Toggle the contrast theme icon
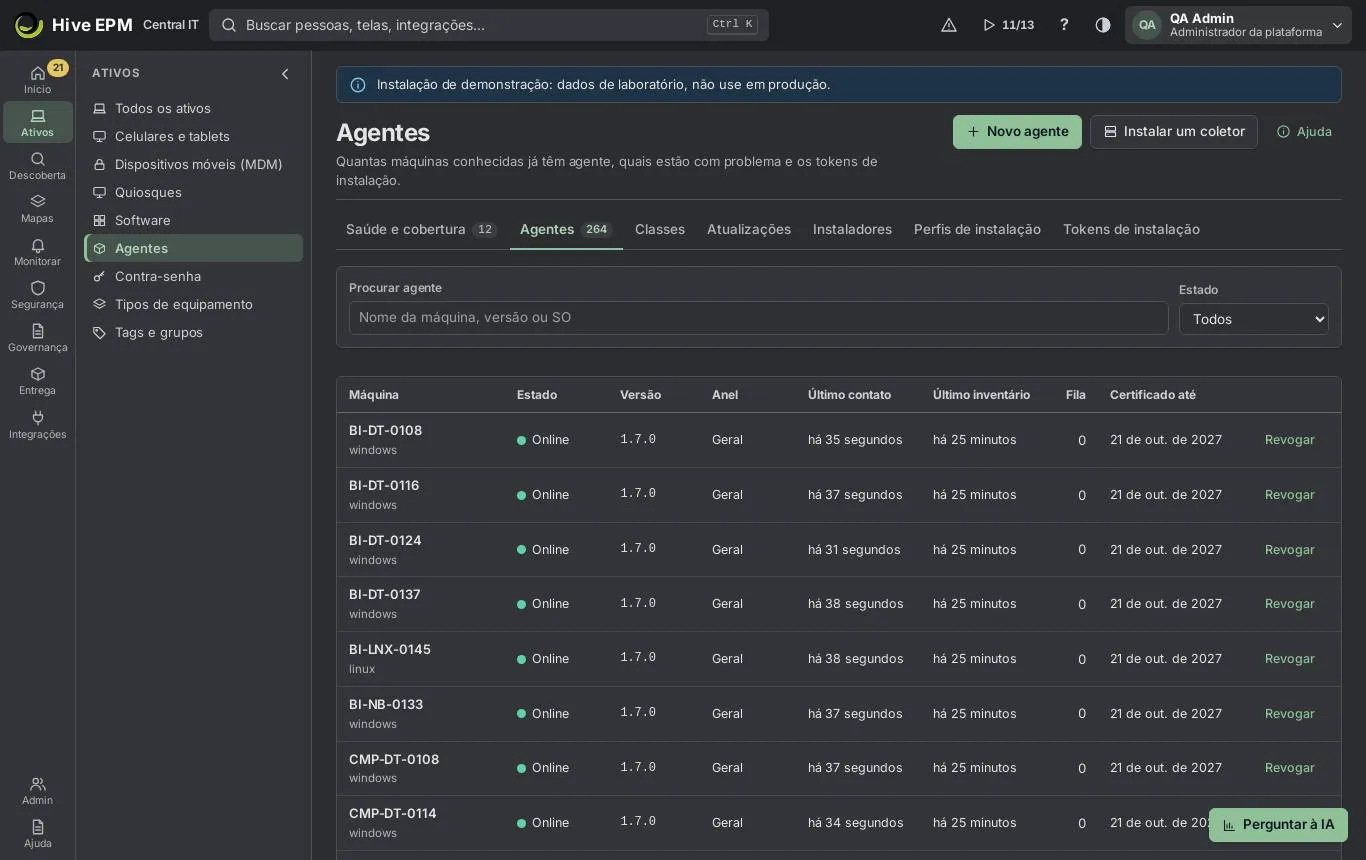Screen dimensions: 1366x860 click(1103, 25)
